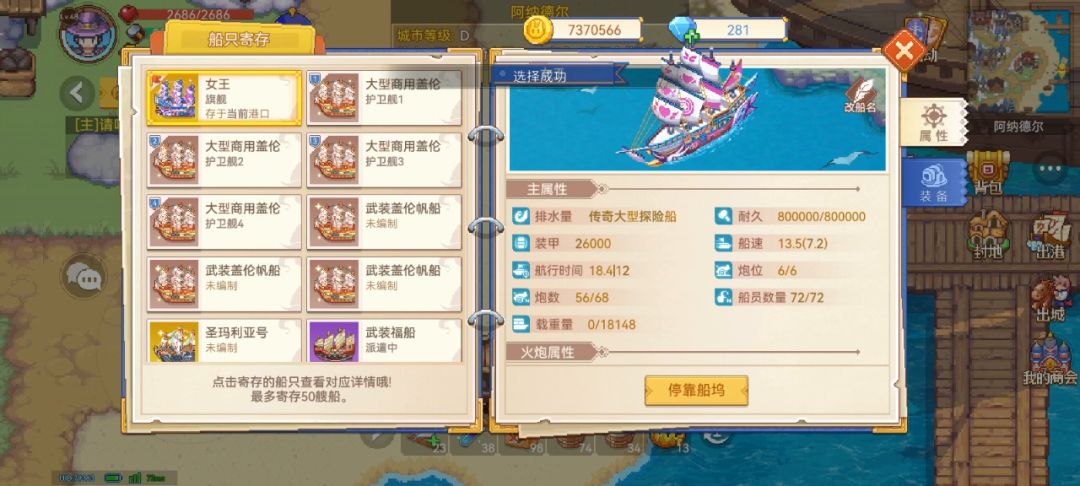This screenshot has width=1080, height=486.
Task: Open my guild (我的商会) icon
Action: pos(1050,360)
